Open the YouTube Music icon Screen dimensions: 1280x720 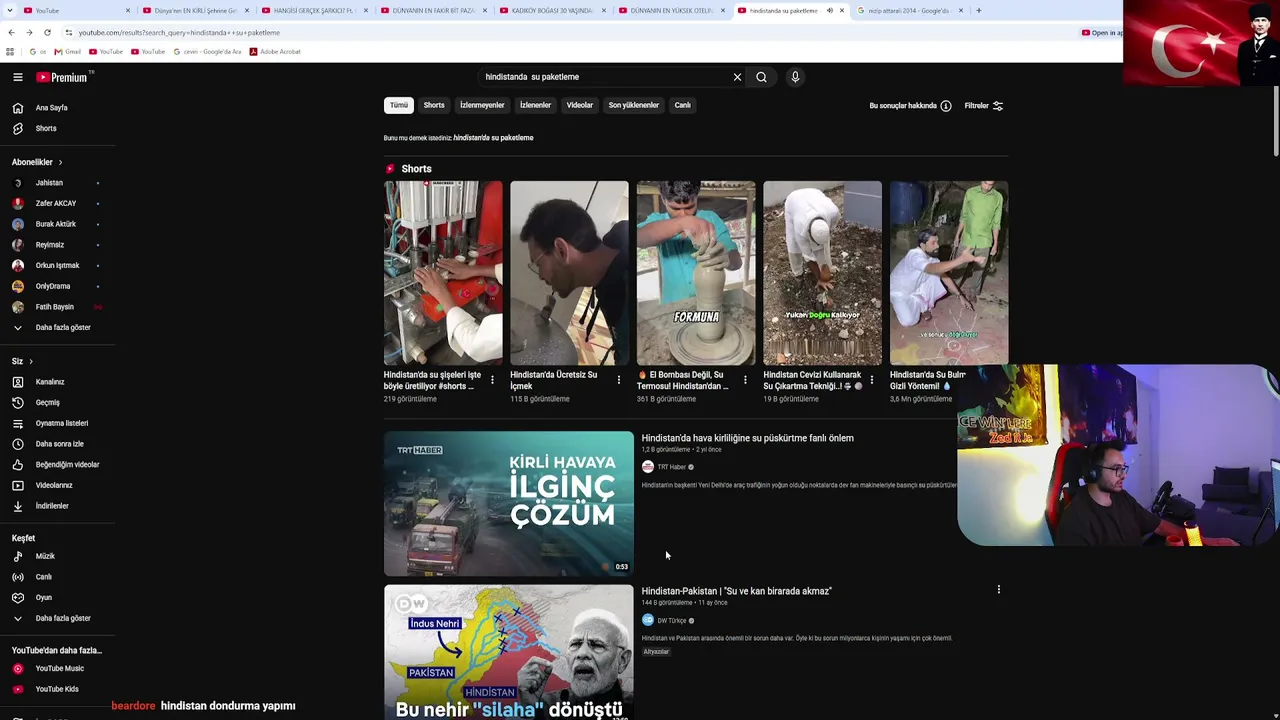coord(18,669)
